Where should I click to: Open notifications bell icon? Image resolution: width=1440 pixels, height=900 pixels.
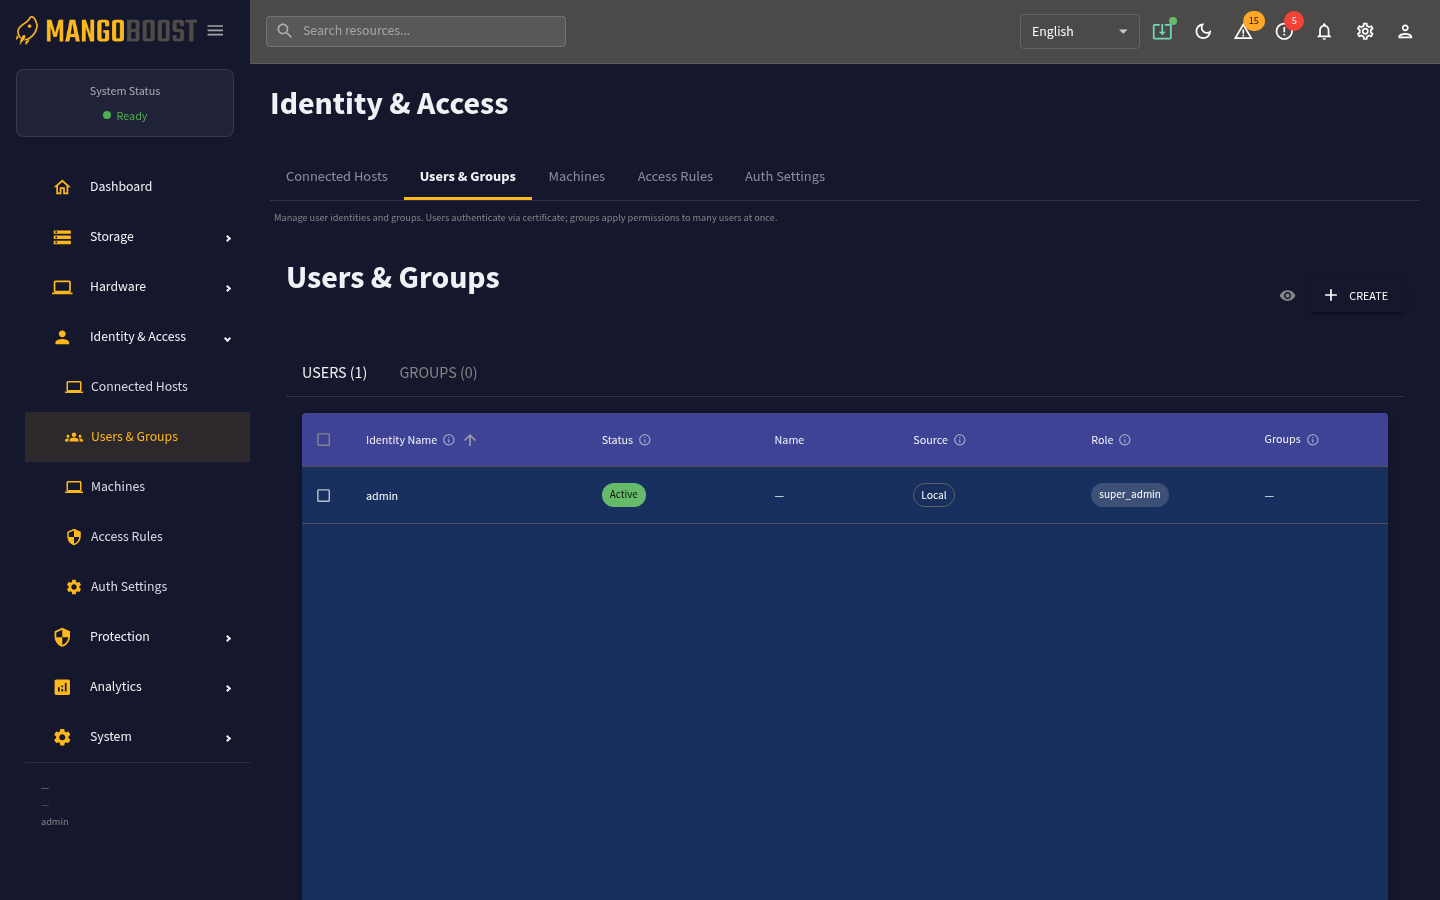coord(1324,31)
